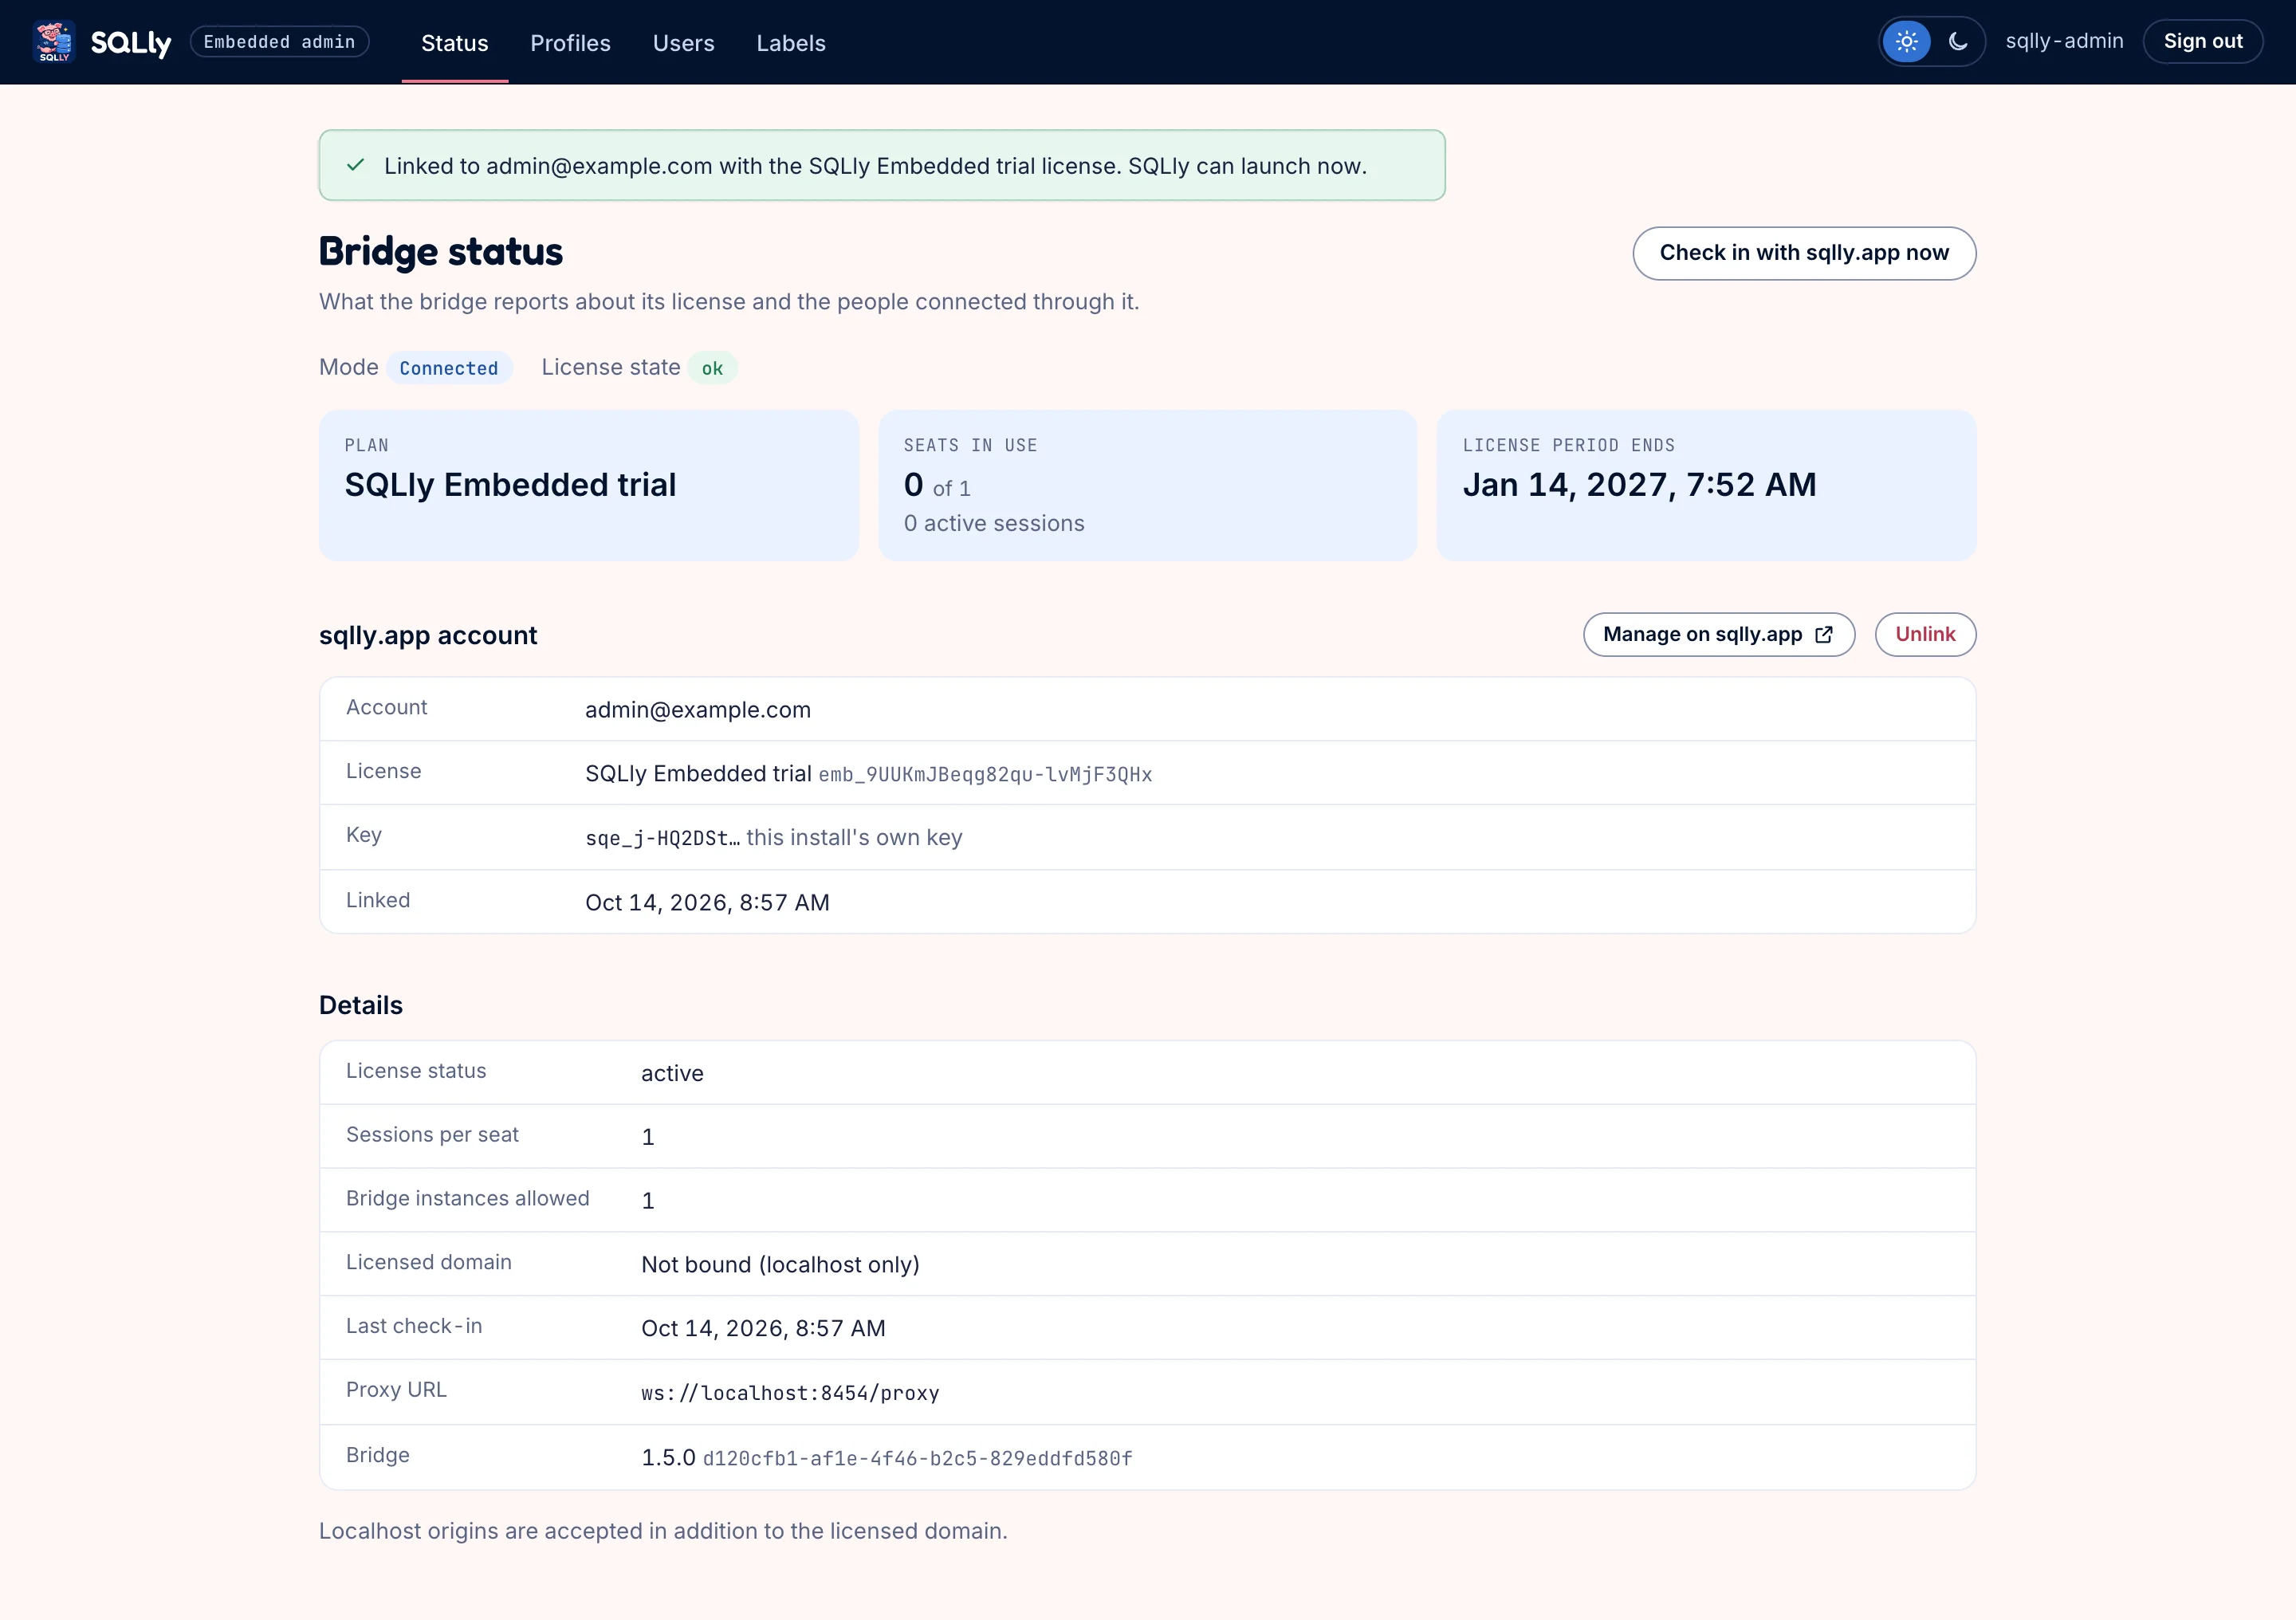Viewport: 2296px width, 1620px height.
Task: Click license ID emb_9UUKmJBeqg82qu-lvMjF3QHx
Action: click(985, 775)
